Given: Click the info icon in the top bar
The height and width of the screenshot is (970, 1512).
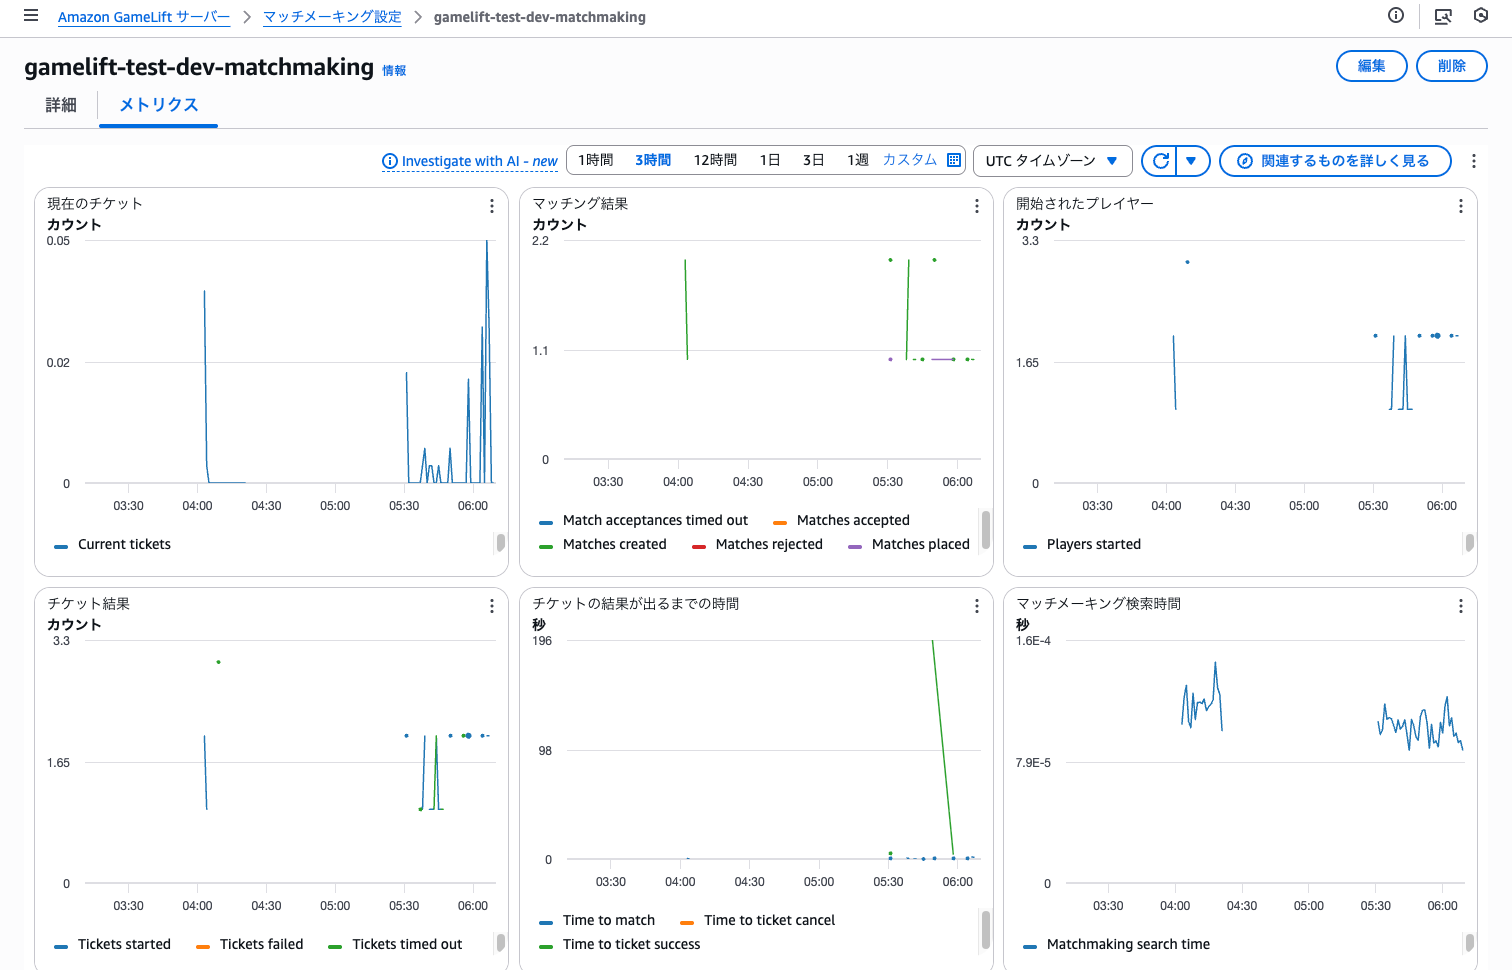Looking at the screenshot, I should pos(1396,16).
